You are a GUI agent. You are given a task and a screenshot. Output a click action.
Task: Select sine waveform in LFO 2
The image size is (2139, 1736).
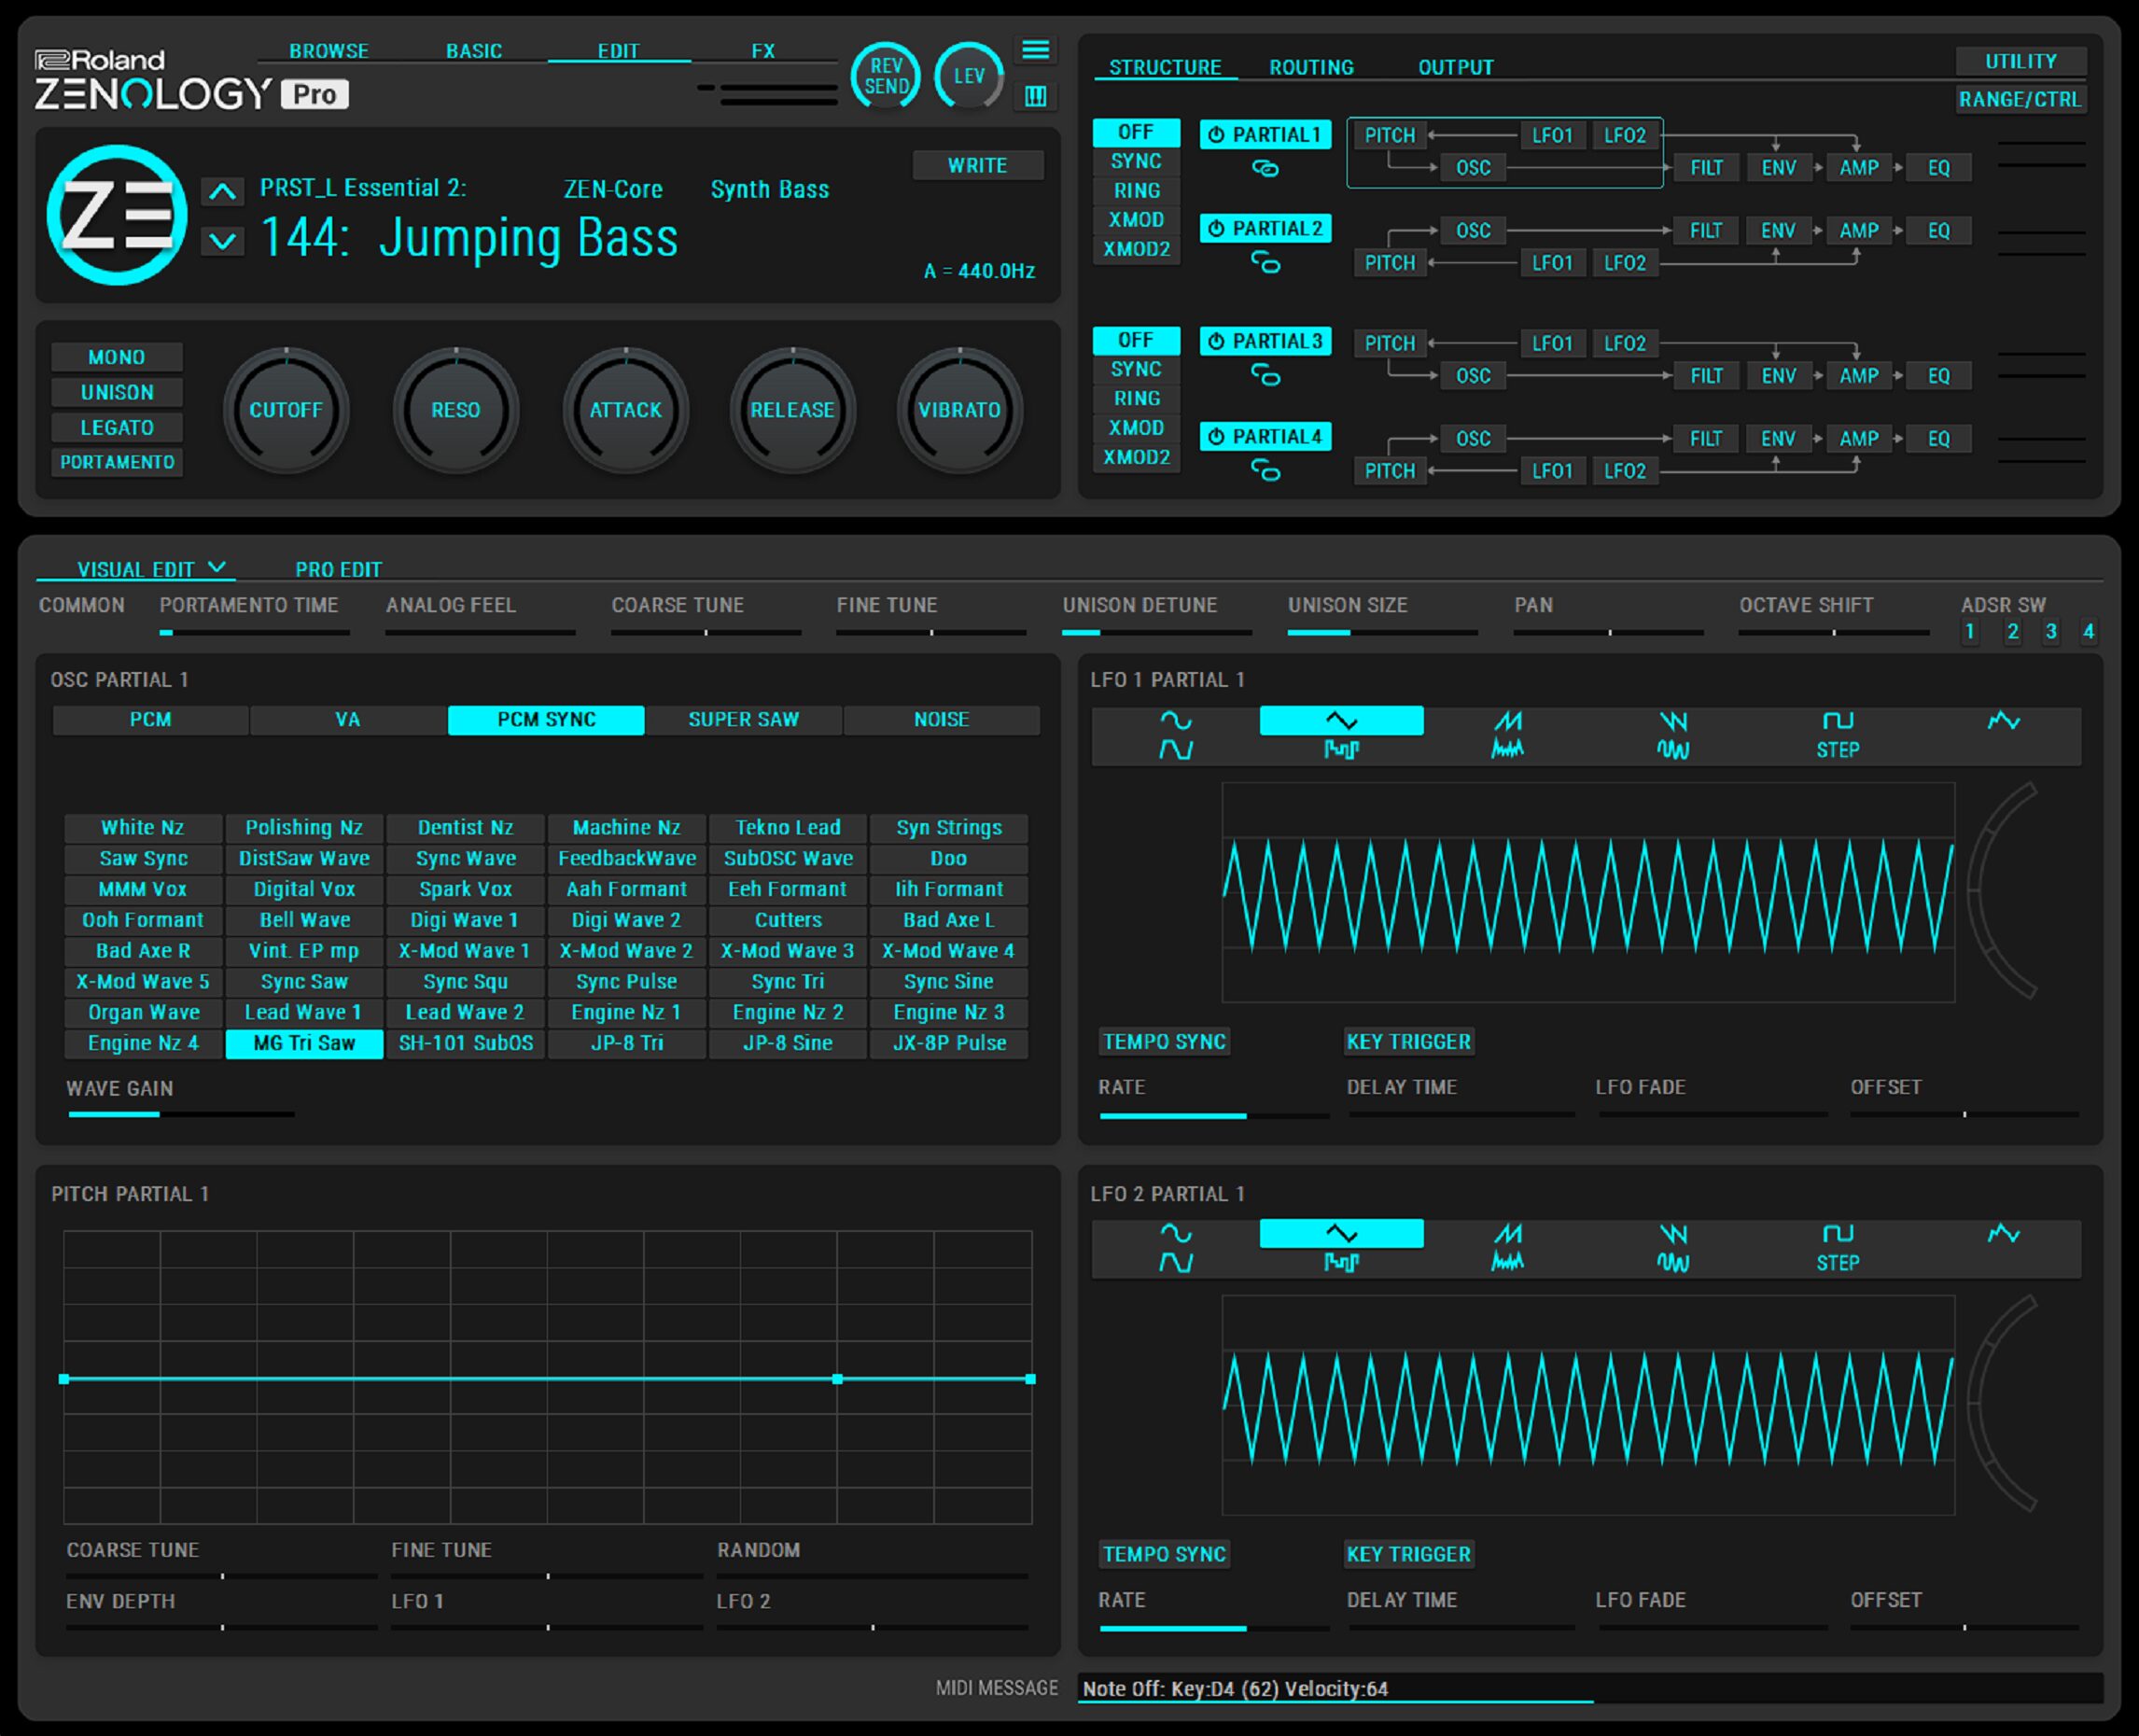[1176, 1233]
